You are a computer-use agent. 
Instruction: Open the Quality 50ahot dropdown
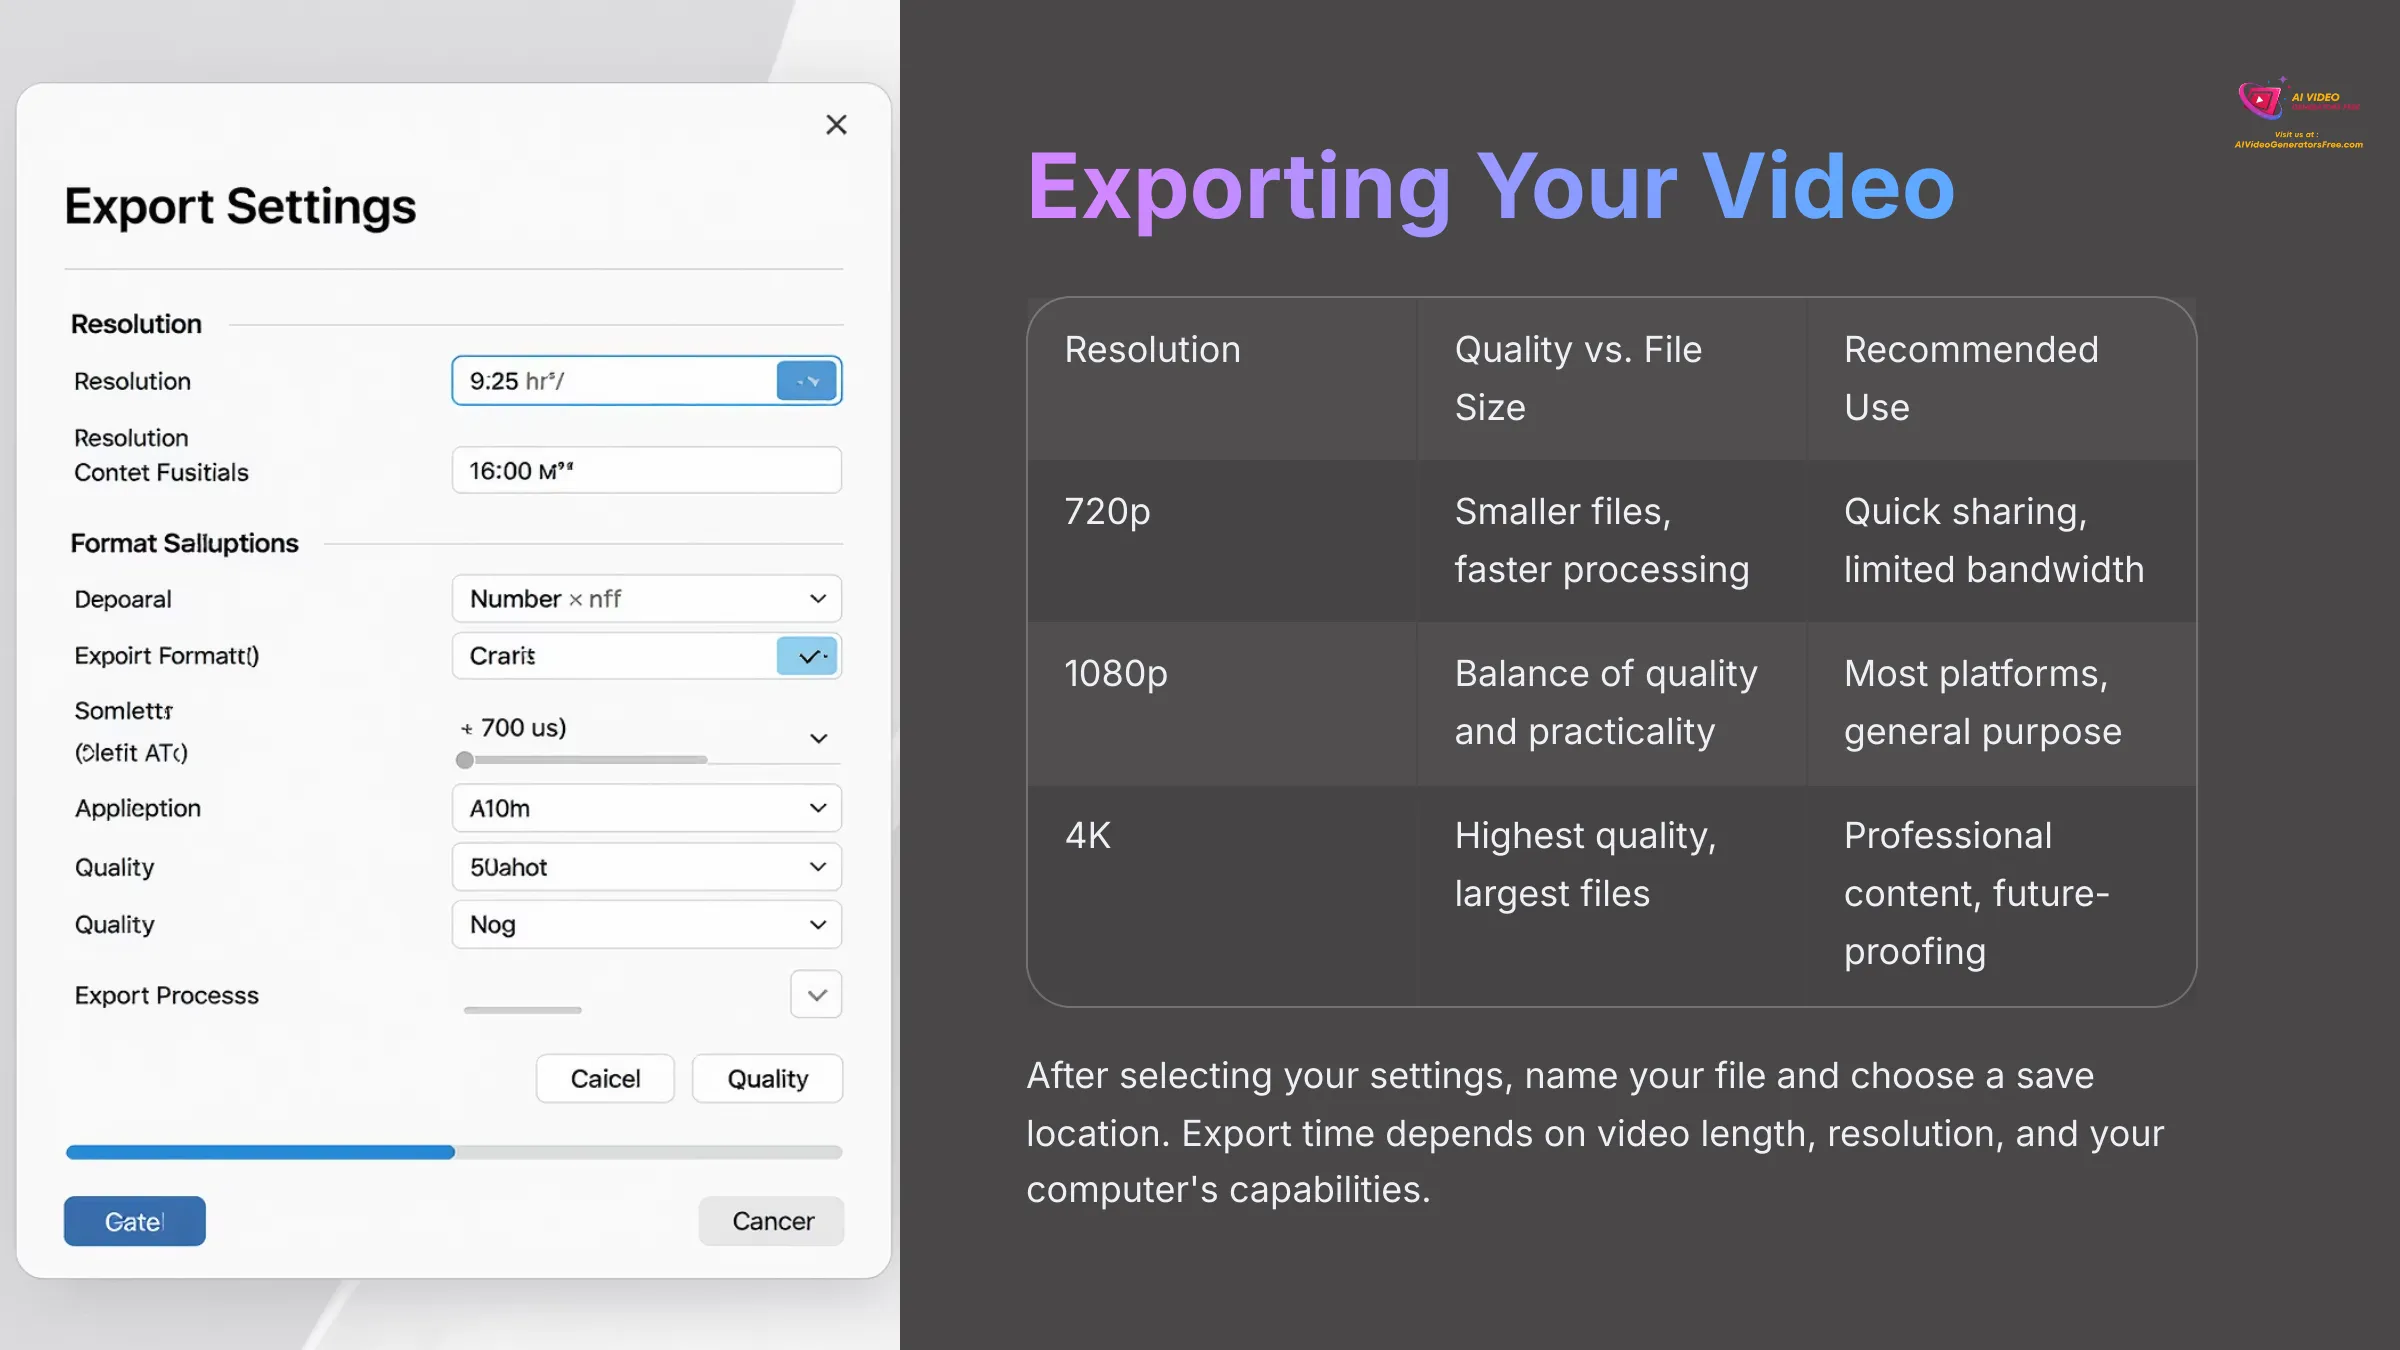[647, 867]
